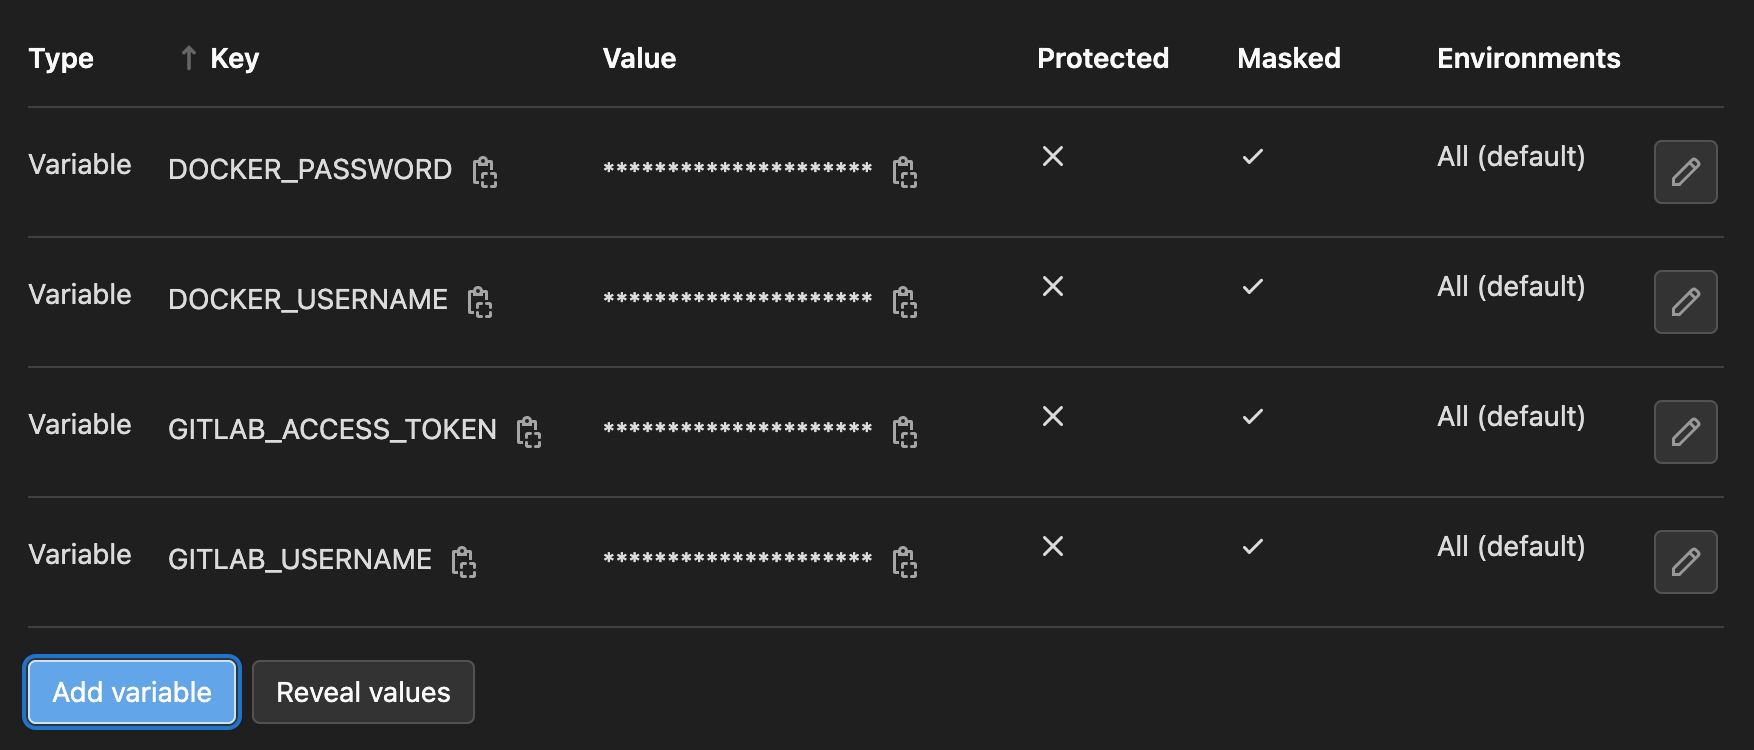Copy the masked GITLAB_USERNAME value
1754x750 pixels.
pos(904,562)
